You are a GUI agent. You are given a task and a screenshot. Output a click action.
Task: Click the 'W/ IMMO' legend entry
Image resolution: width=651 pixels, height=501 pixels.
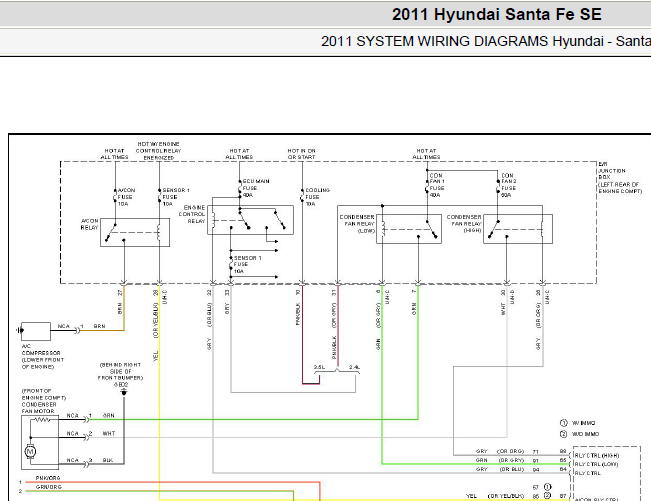pos(578,423)
